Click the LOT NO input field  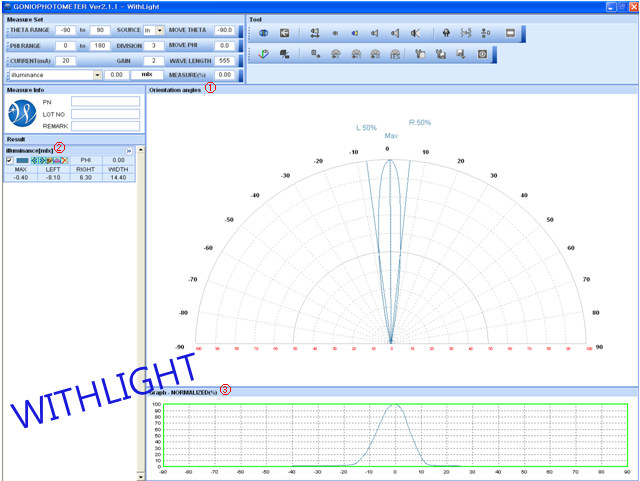(105, 114)
